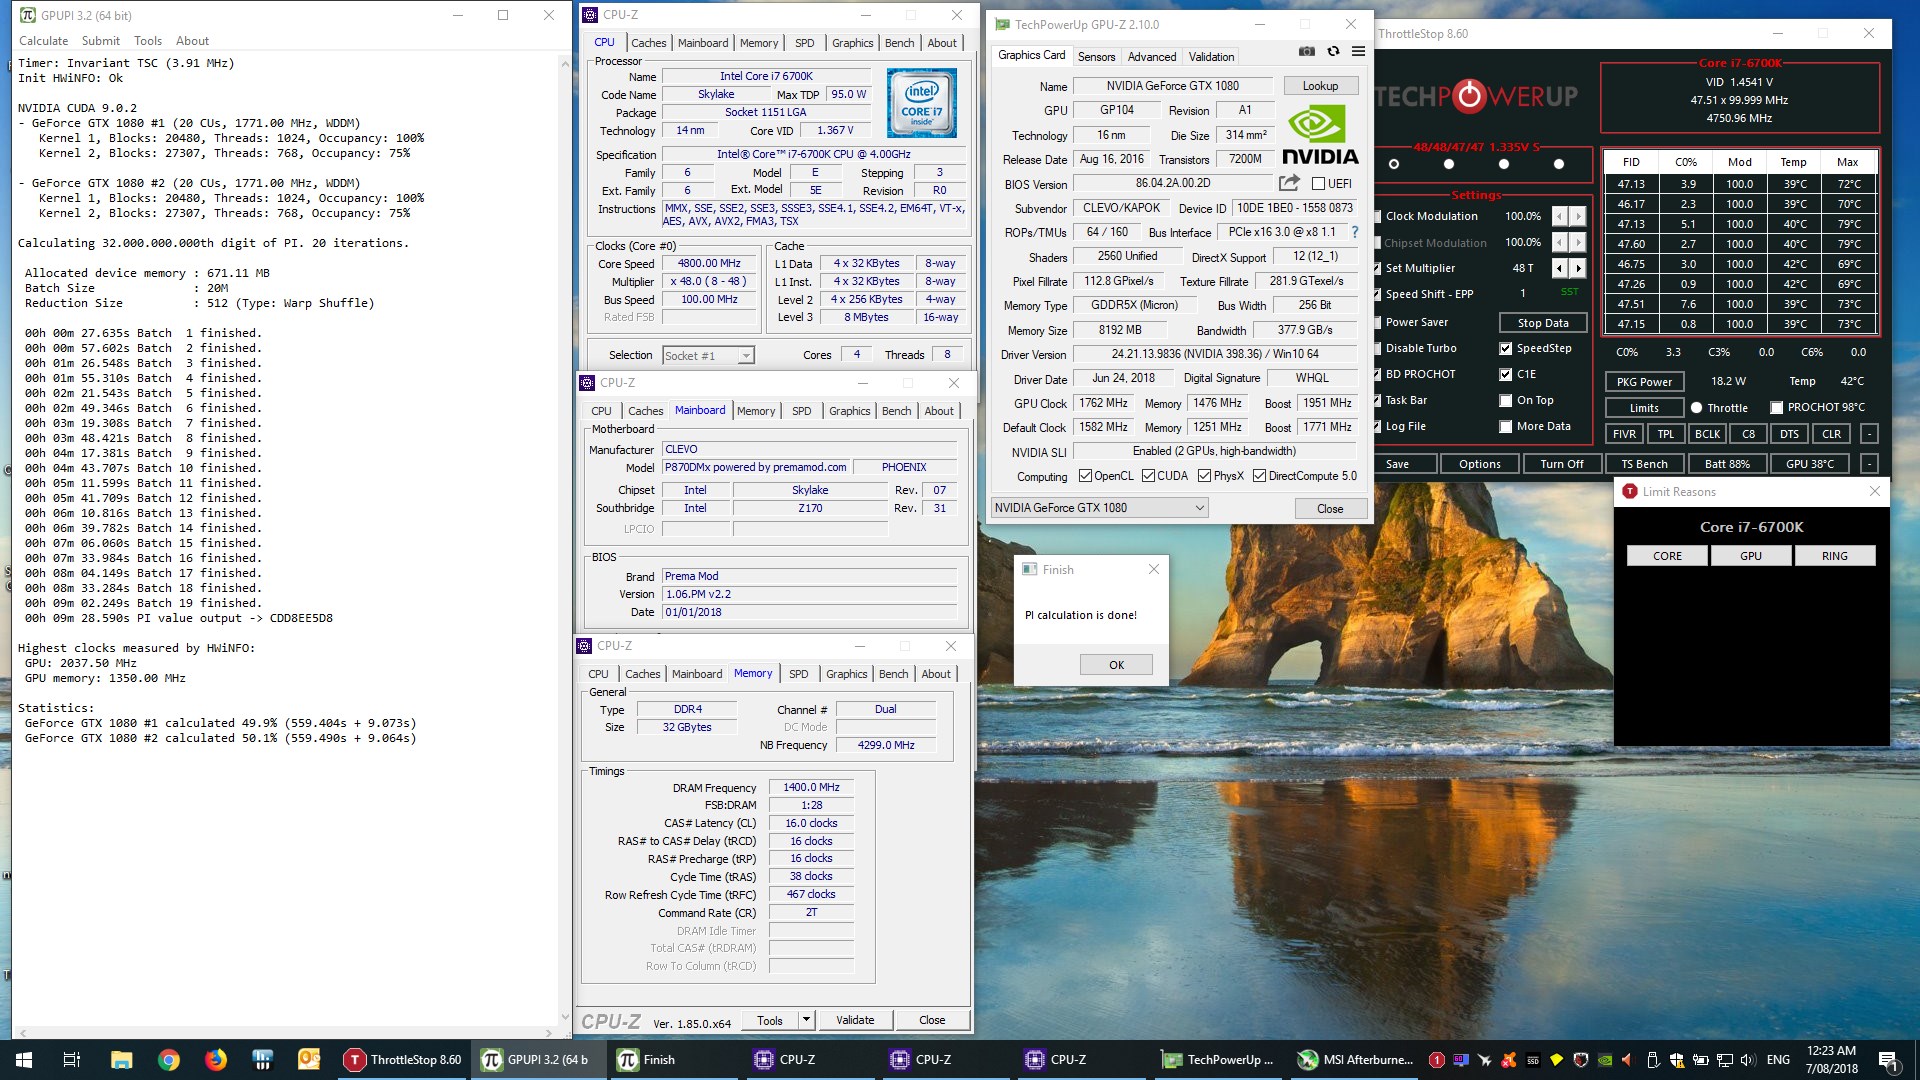Click the Lookup button in GPU-Z
The height and width of the screenshot is (1080, 1920).
(1320, 86)
